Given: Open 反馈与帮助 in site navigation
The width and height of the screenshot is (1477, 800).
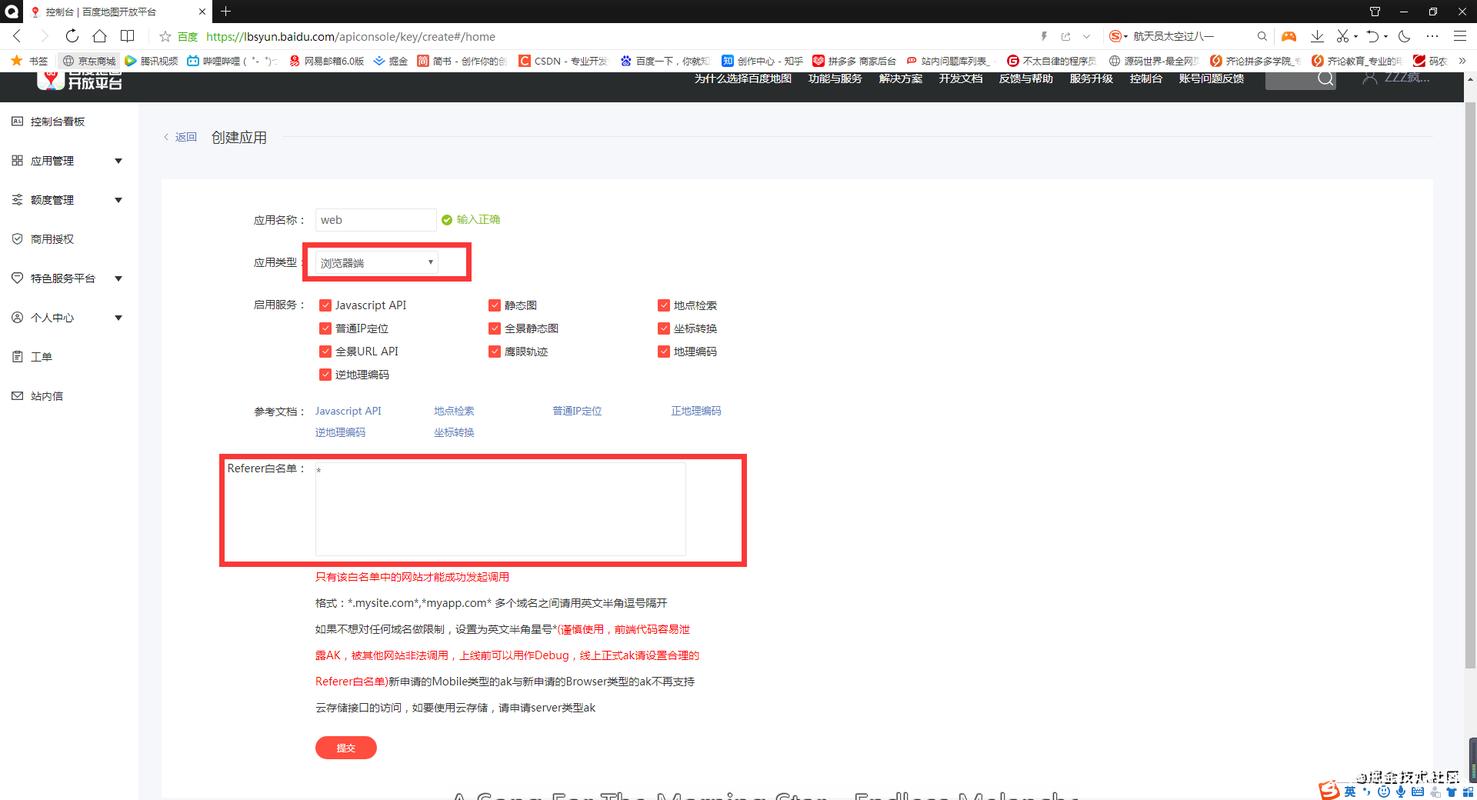Looking at the screenshot, I should (1025, 78).
